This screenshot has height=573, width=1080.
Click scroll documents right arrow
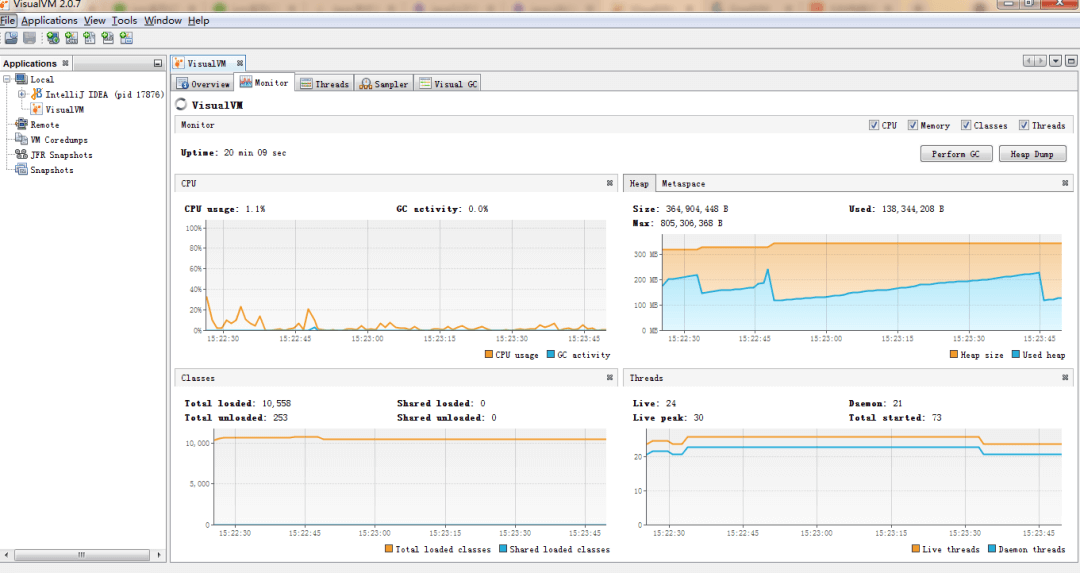click(1041, 61)
